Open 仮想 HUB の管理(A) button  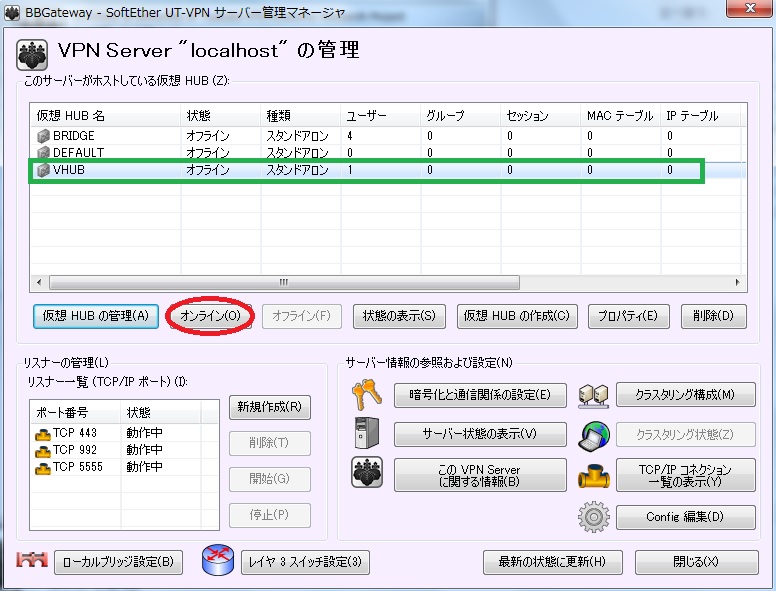coord(96,316)
